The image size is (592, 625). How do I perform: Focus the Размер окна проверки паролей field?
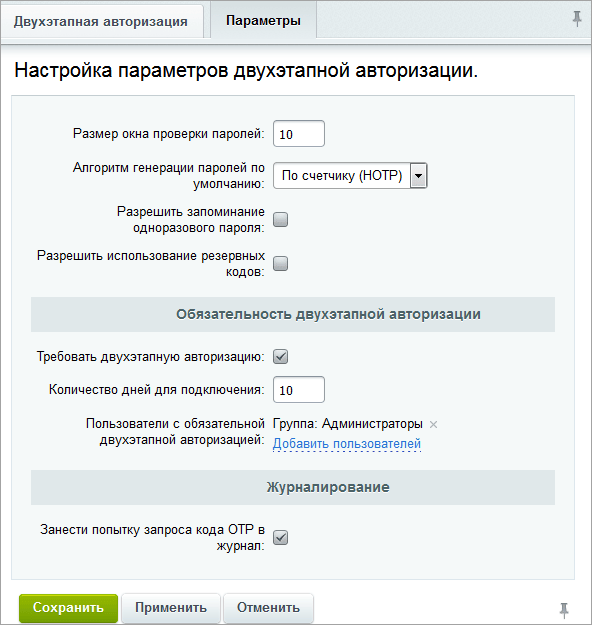point(299,134)
